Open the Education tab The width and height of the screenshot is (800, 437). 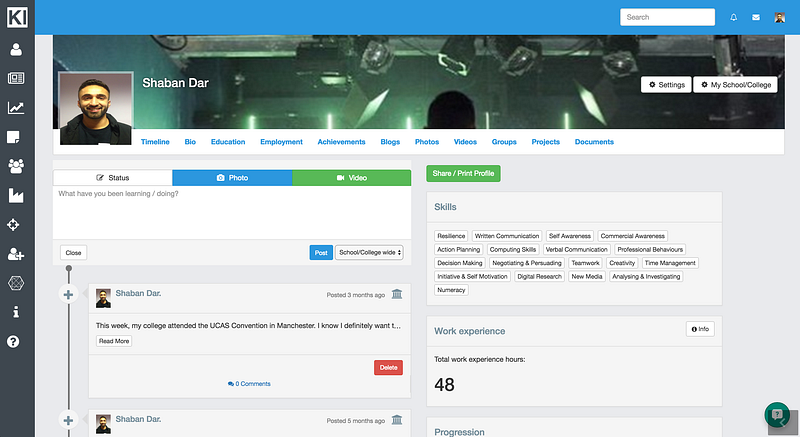coord(228,142)
